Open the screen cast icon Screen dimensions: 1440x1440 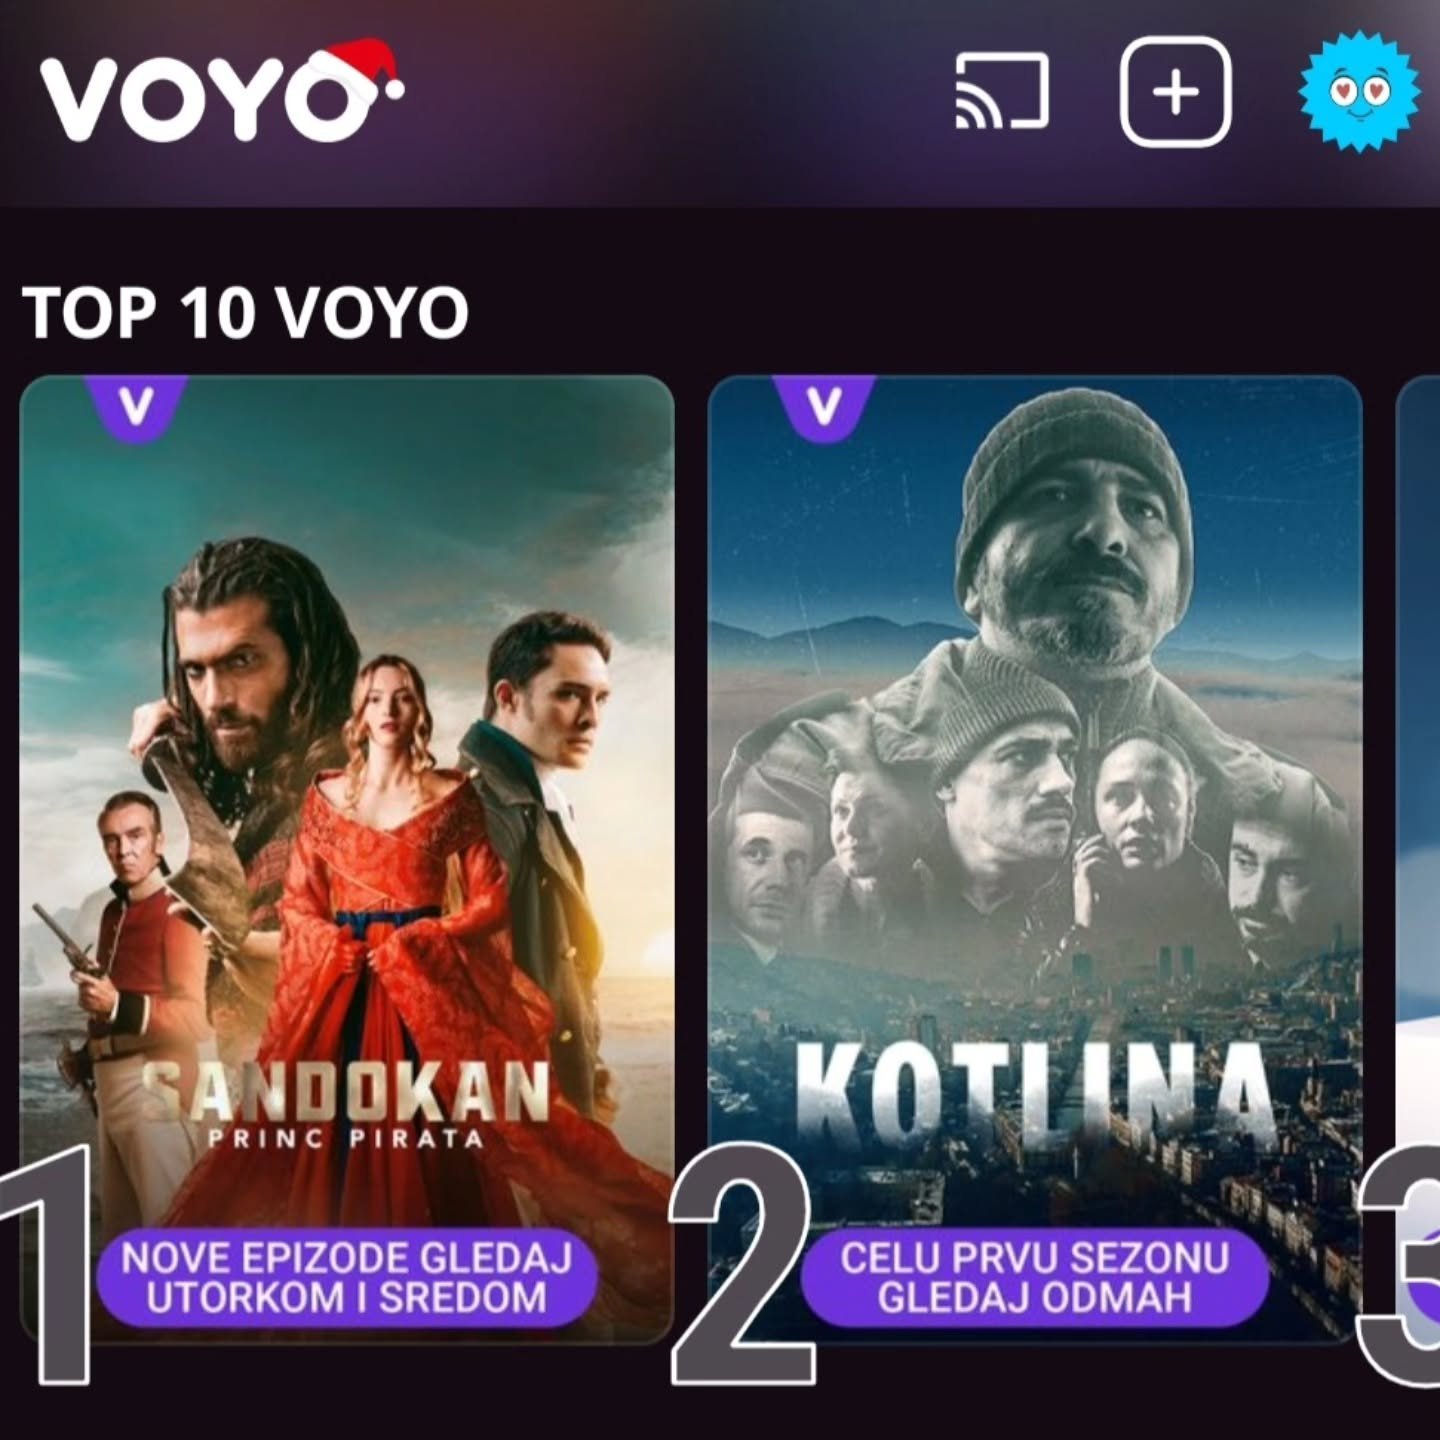coord(1002,91)
